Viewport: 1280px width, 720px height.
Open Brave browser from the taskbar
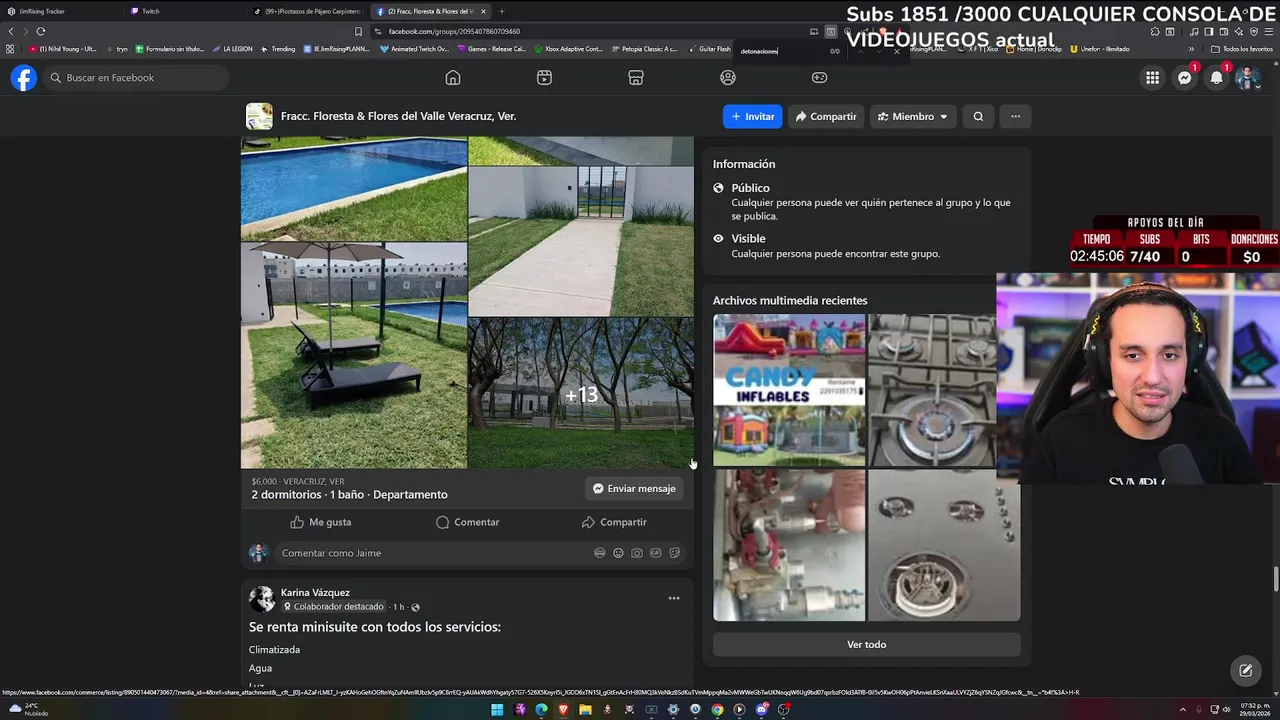(x=563, y=710)
